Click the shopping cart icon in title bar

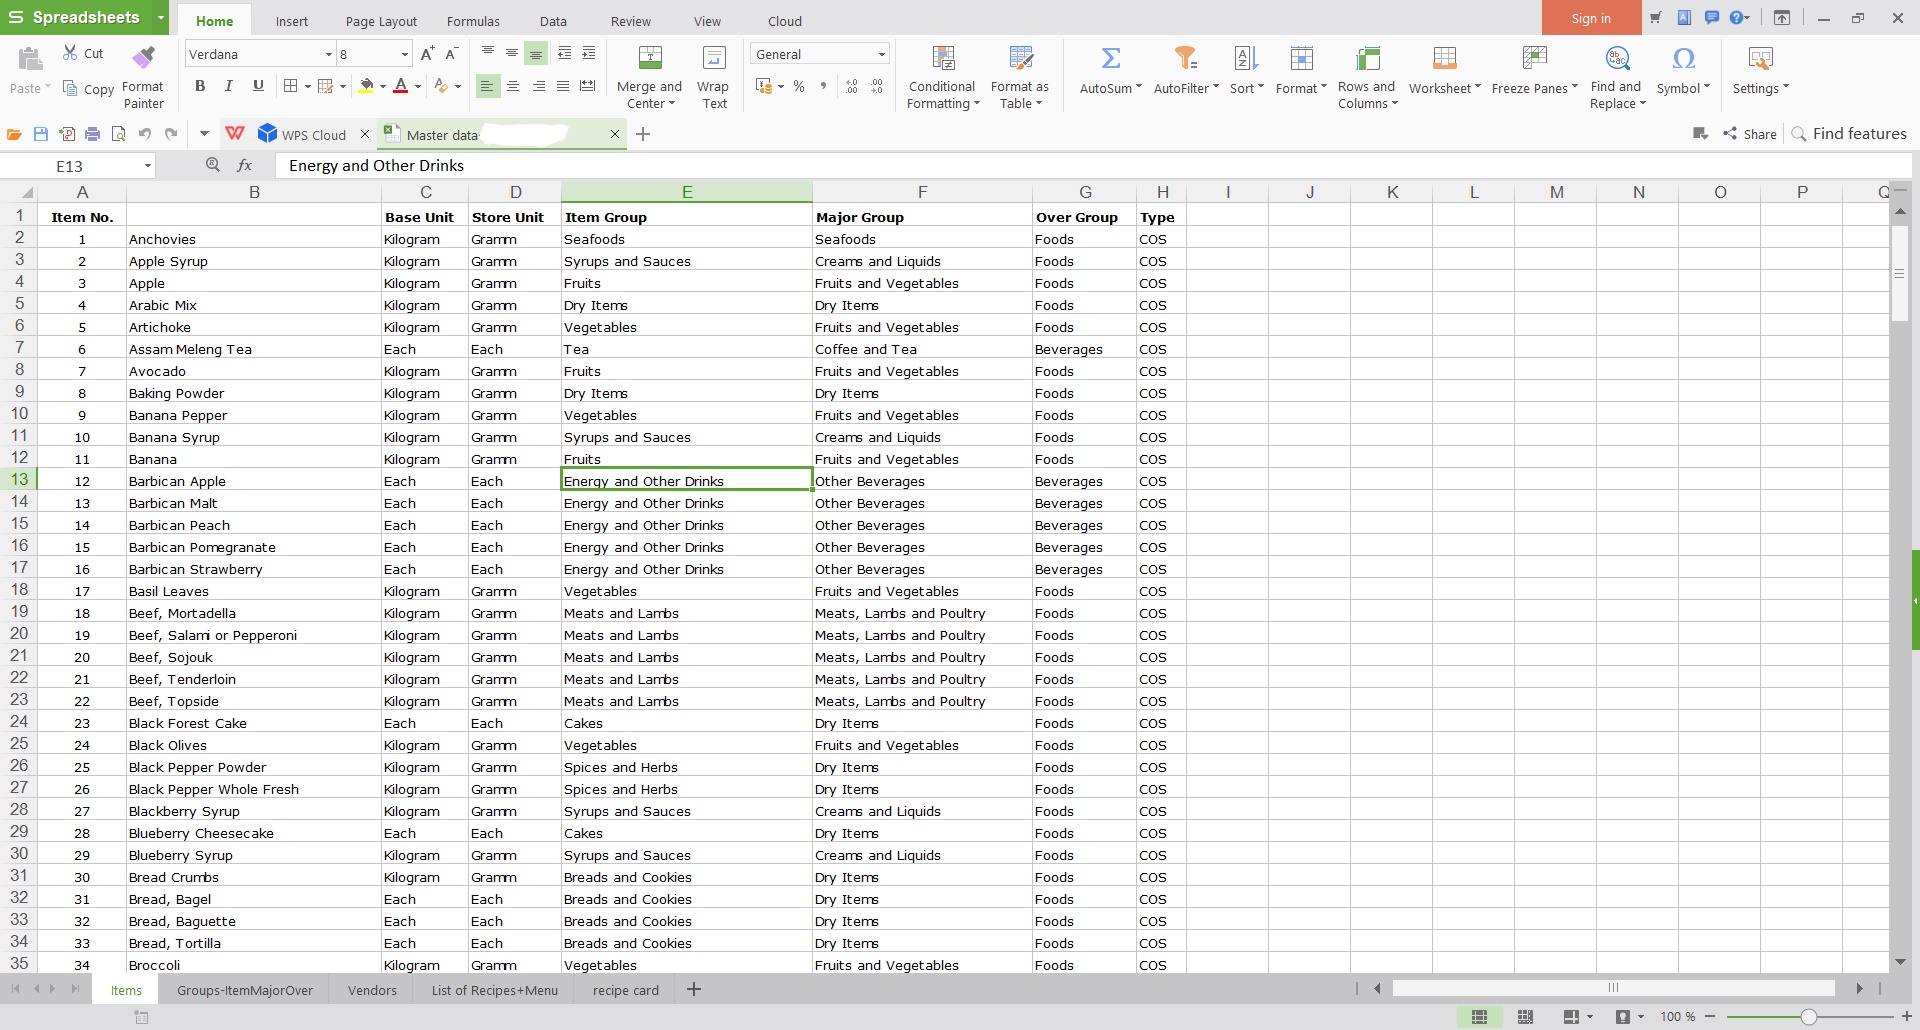[1655, 18]
